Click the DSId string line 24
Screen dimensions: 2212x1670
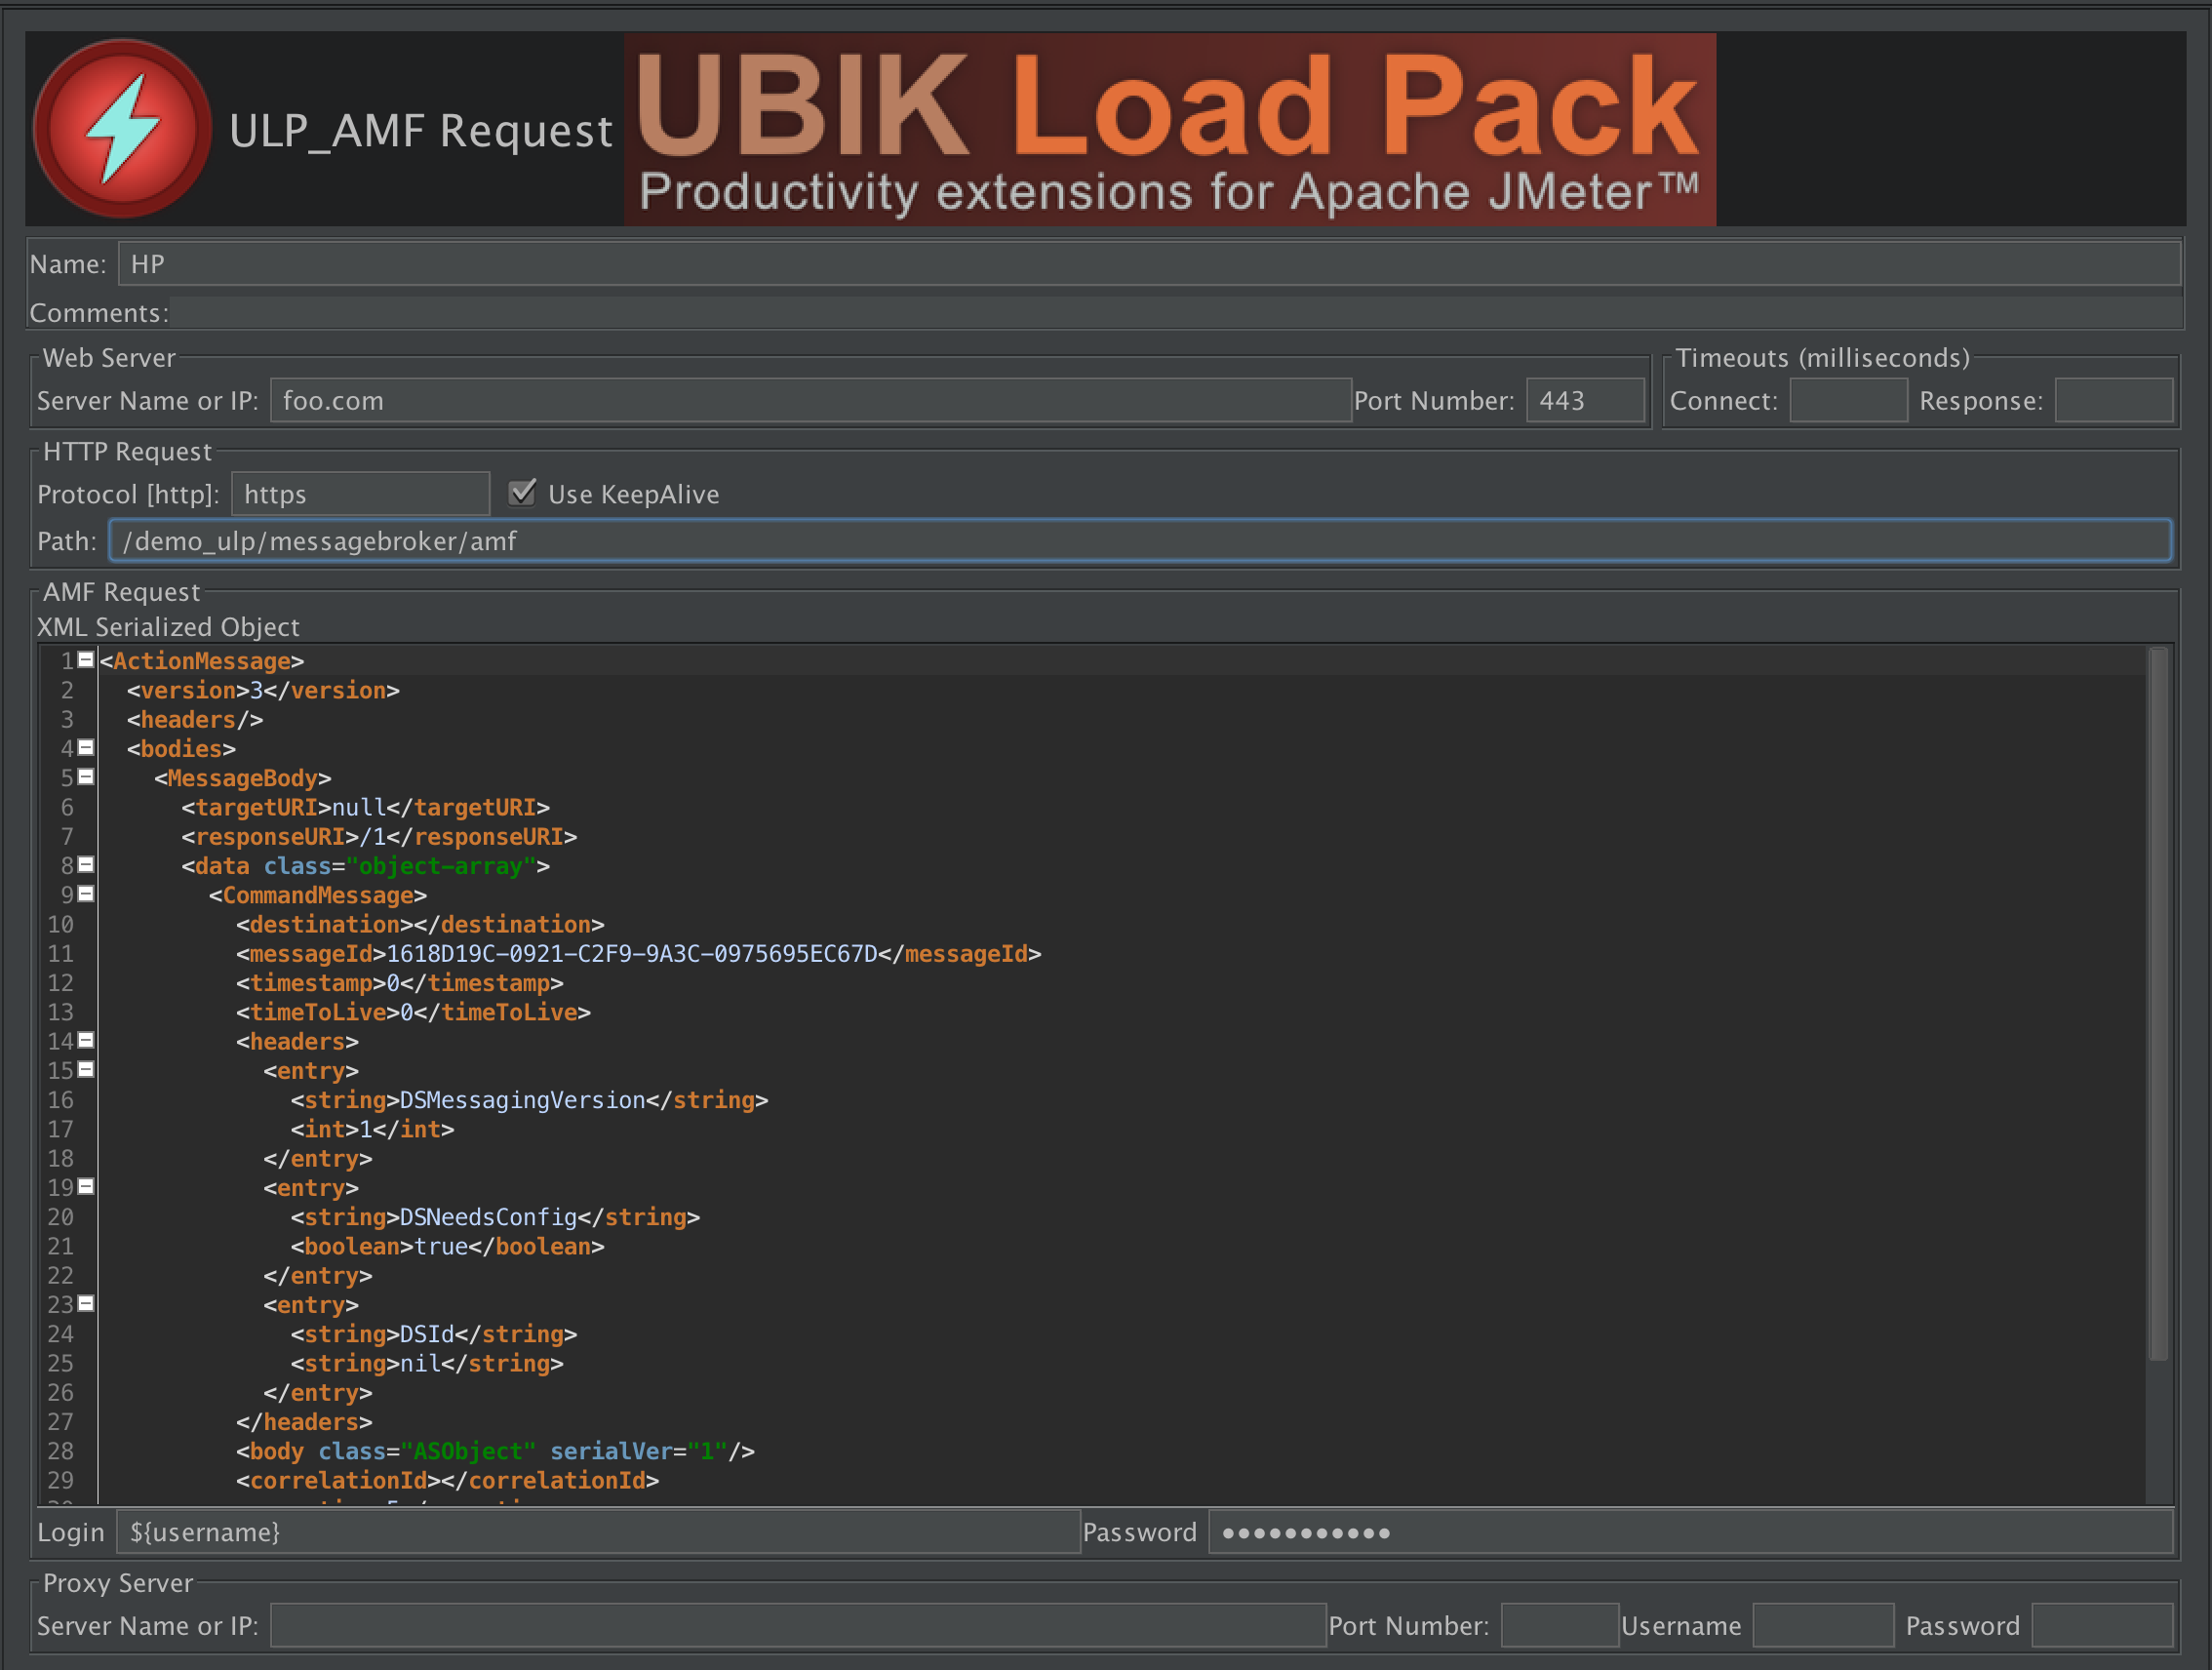pyautogui.click(x=434, y=1334)
